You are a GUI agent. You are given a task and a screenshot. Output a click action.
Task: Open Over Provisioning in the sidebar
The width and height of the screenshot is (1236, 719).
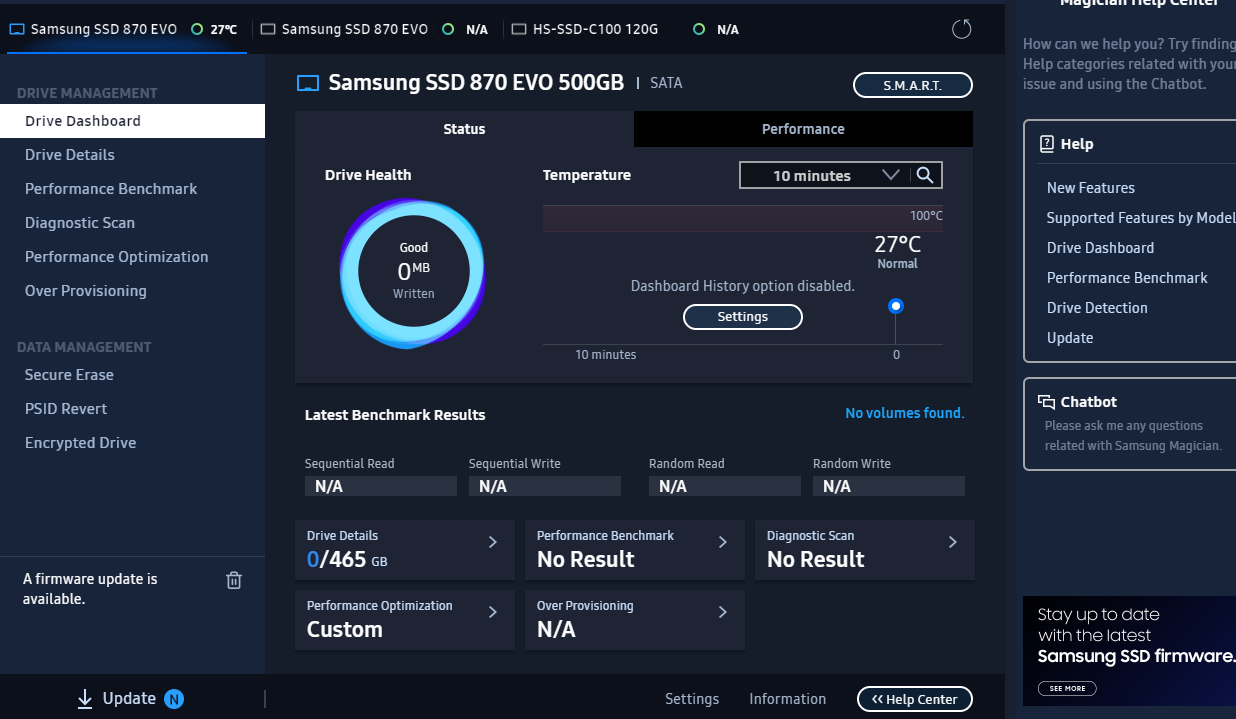[x=132, y=291]
